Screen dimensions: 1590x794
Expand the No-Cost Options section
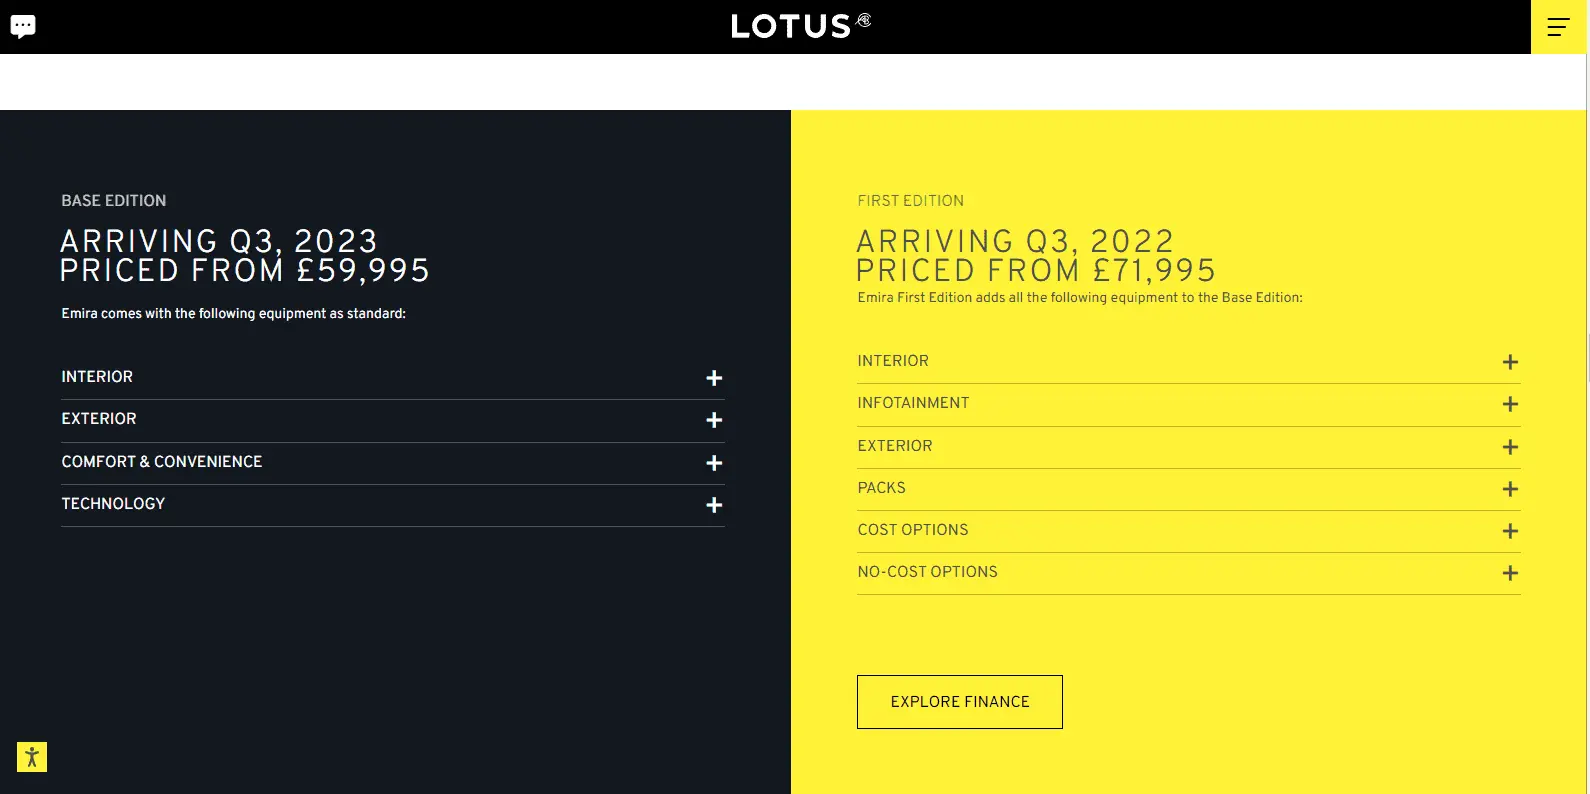(x=1510, y=573)
